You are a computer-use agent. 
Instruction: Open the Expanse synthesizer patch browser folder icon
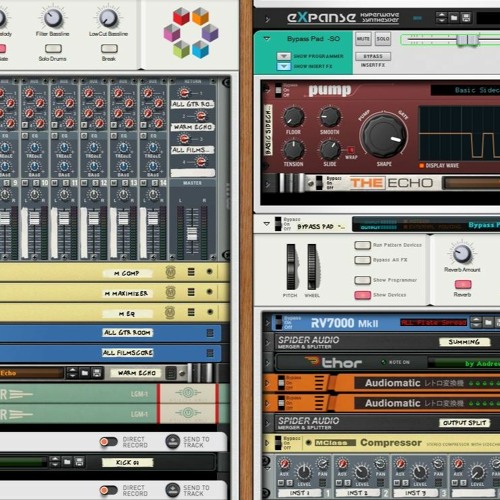(454, 18)
